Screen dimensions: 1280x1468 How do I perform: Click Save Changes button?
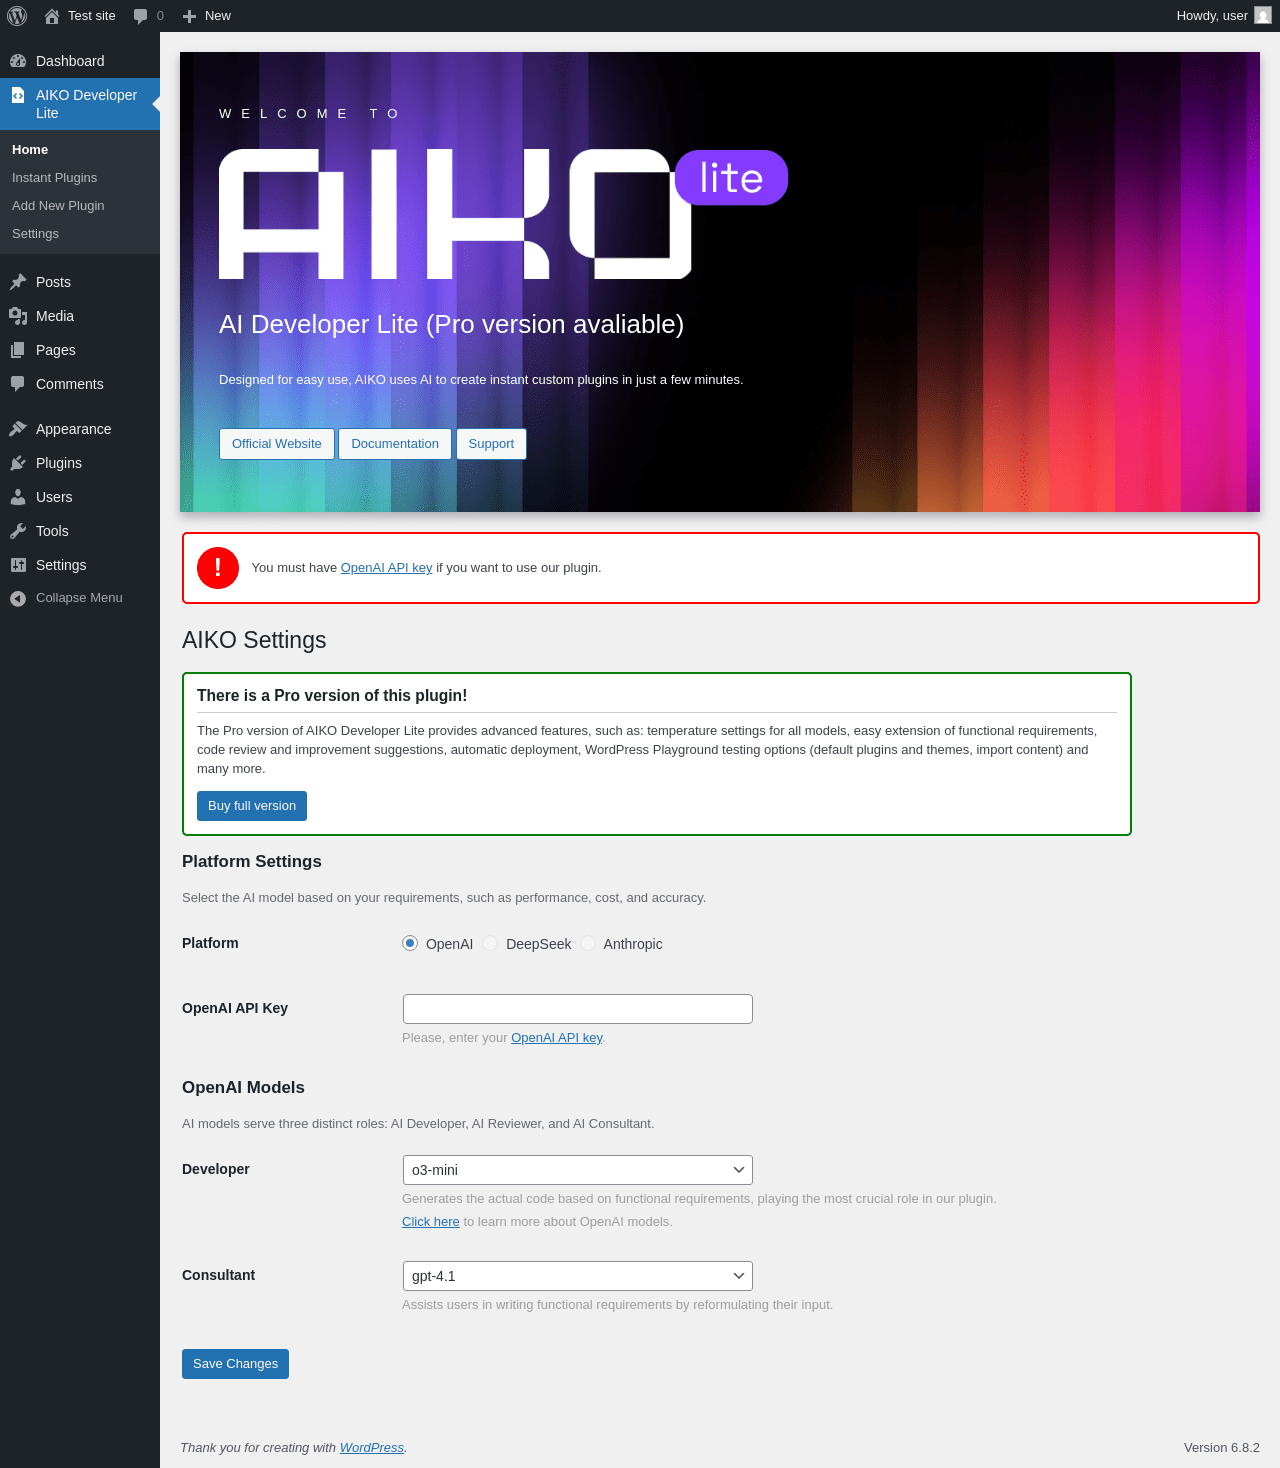pos(235,1364)
